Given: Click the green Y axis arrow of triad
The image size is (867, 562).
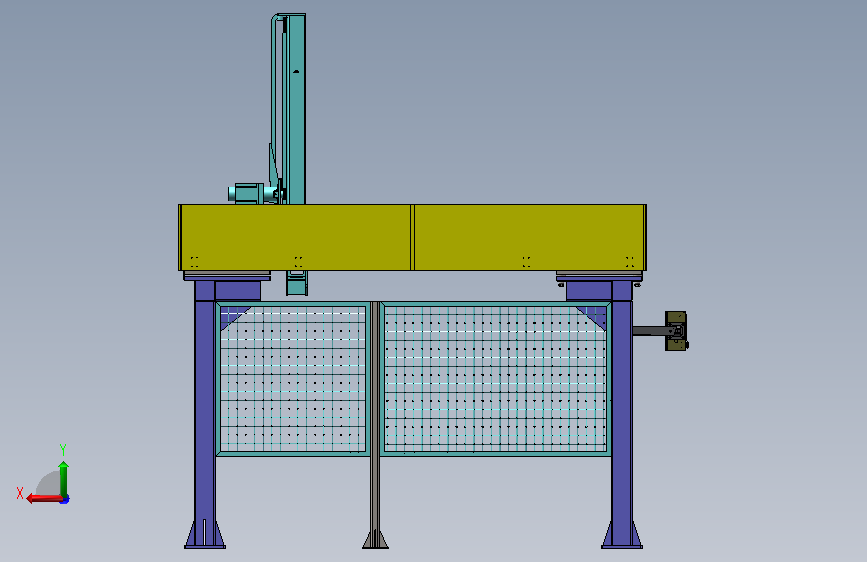Looking at the screenshot, I should coord(64,479).
